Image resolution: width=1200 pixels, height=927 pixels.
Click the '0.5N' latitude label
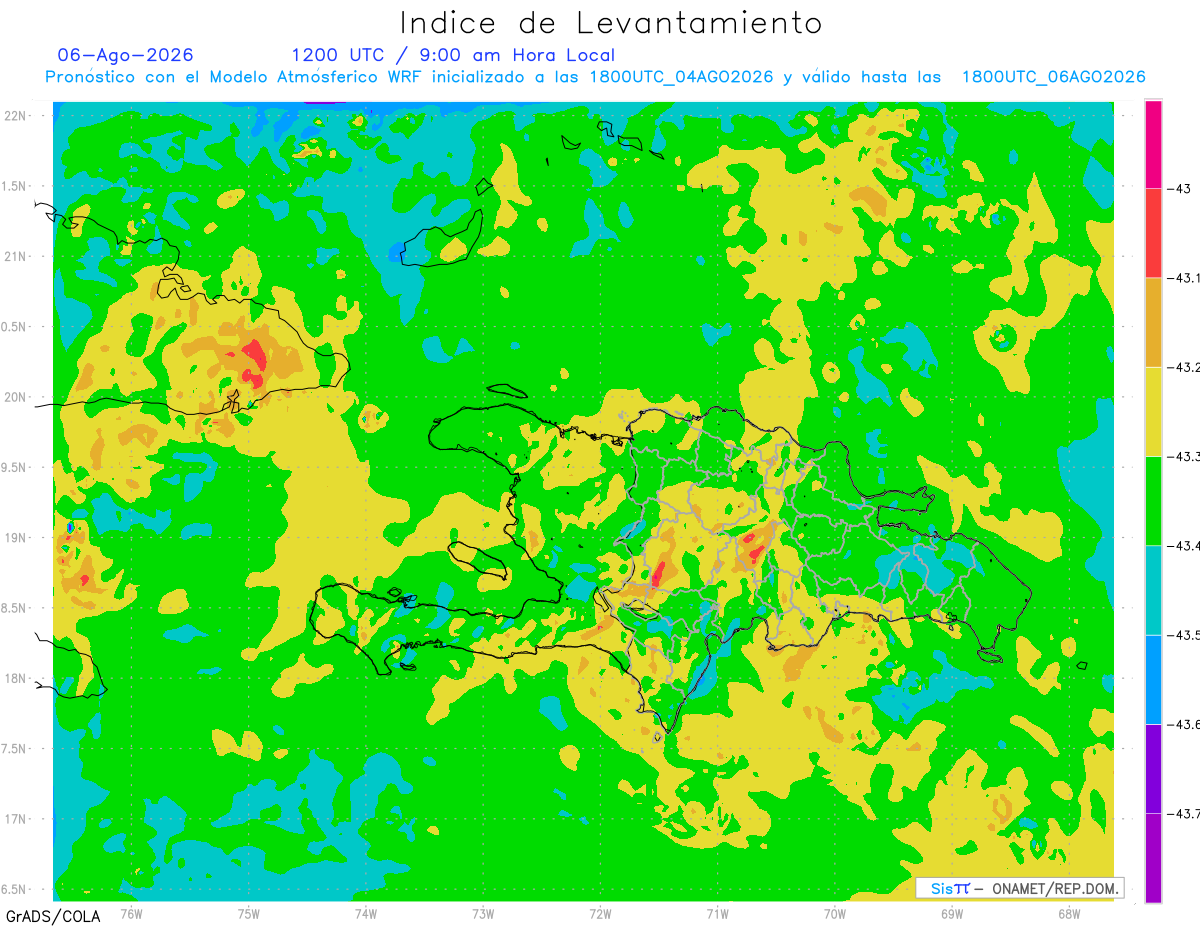(x=14, y=327)
